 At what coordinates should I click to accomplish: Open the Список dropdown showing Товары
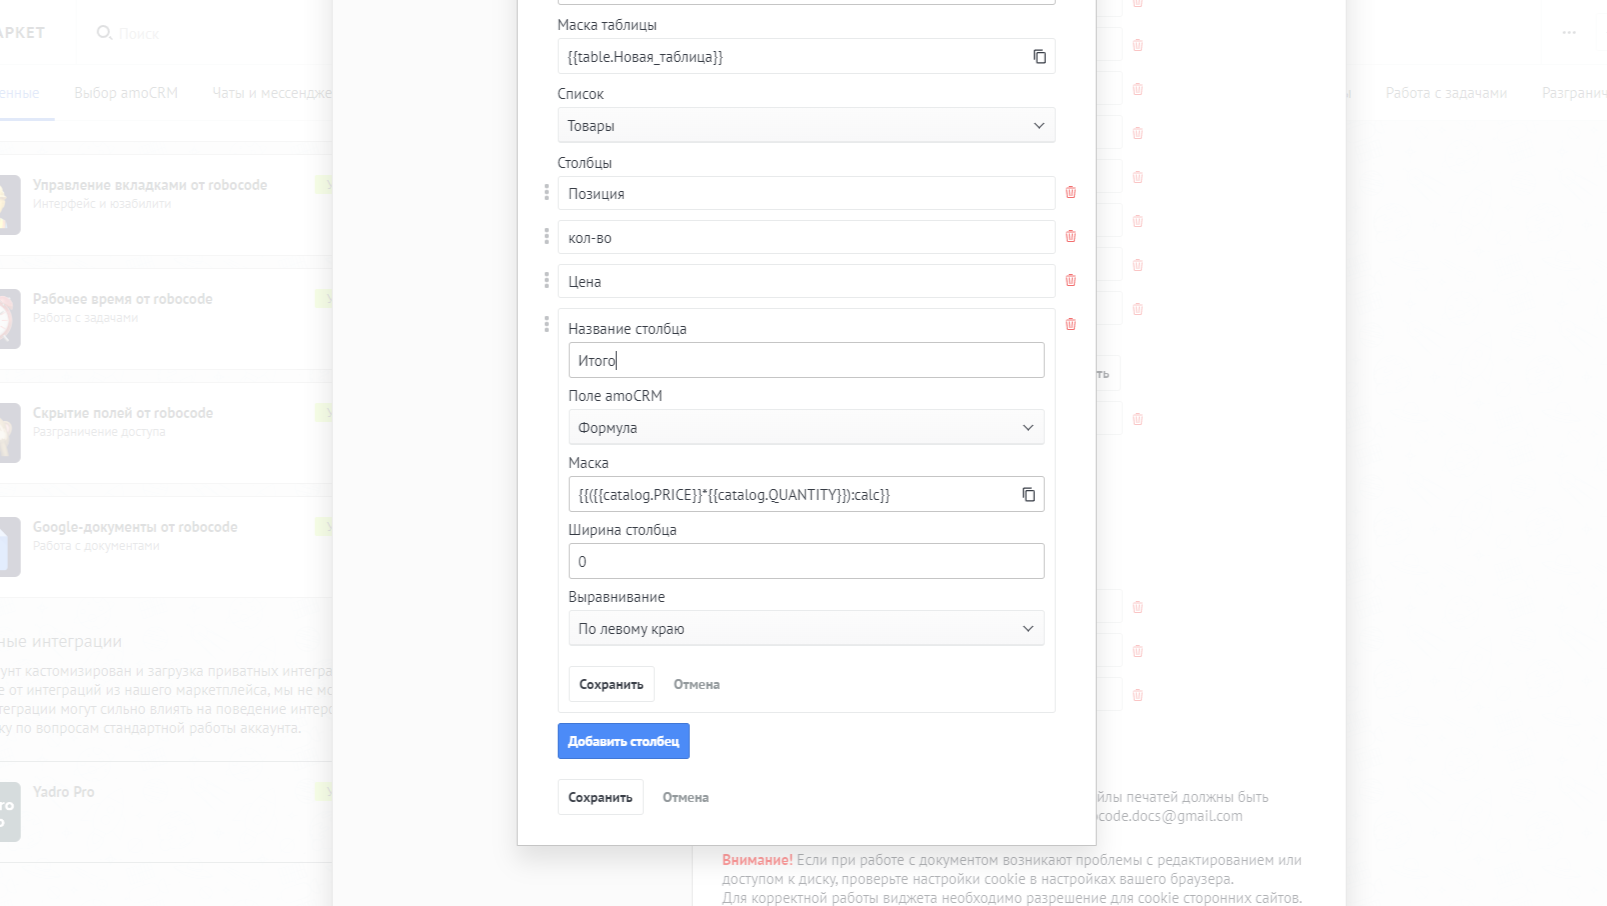click(806, 125)
